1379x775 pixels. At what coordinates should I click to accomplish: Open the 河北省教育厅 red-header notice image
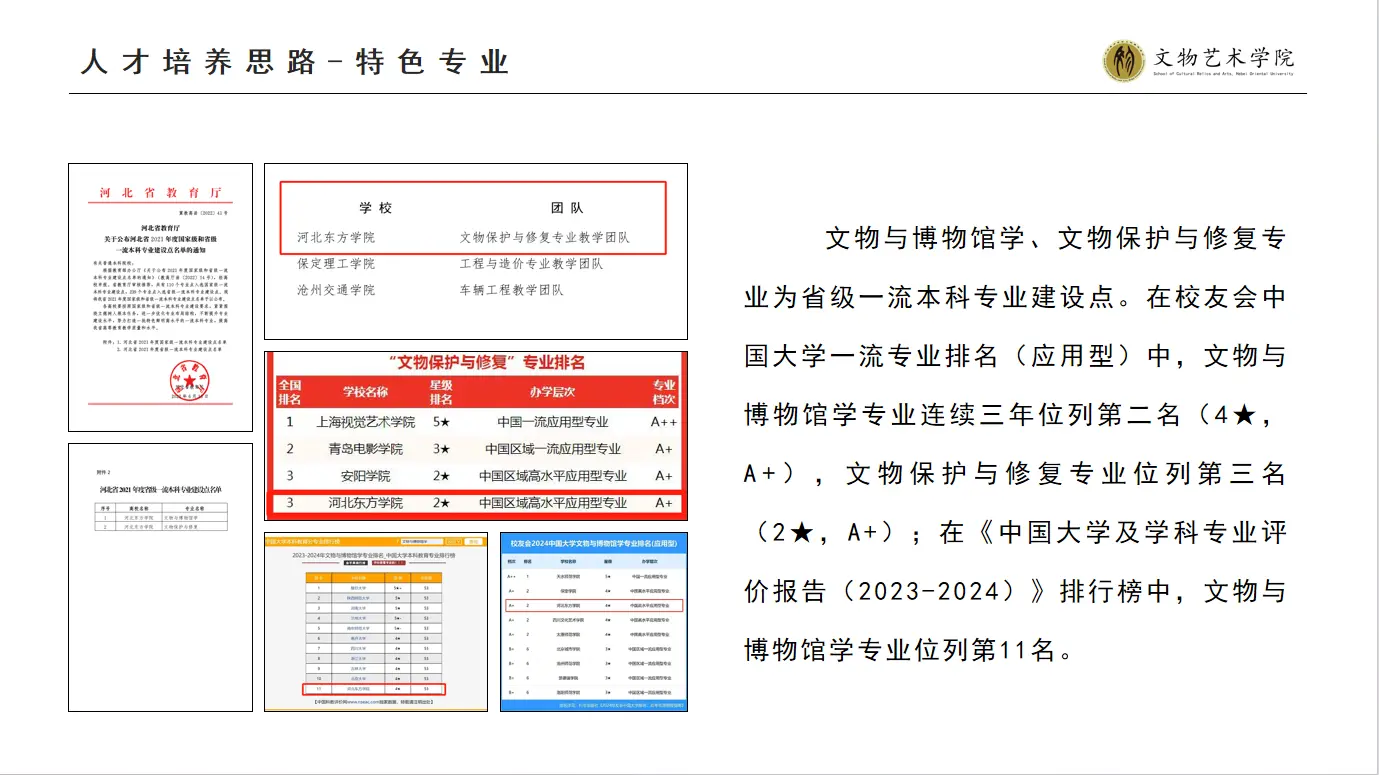click(160, 298)
